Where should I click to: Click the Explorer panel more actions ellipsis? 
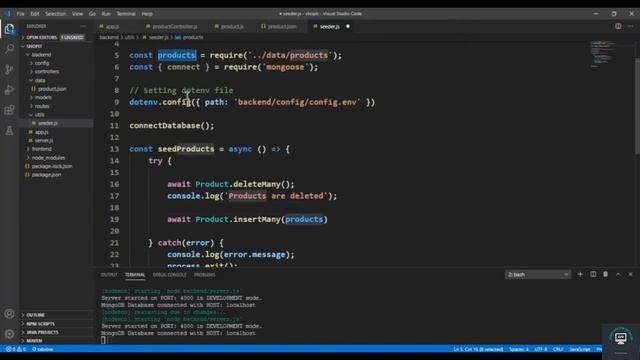pos(84,26)
